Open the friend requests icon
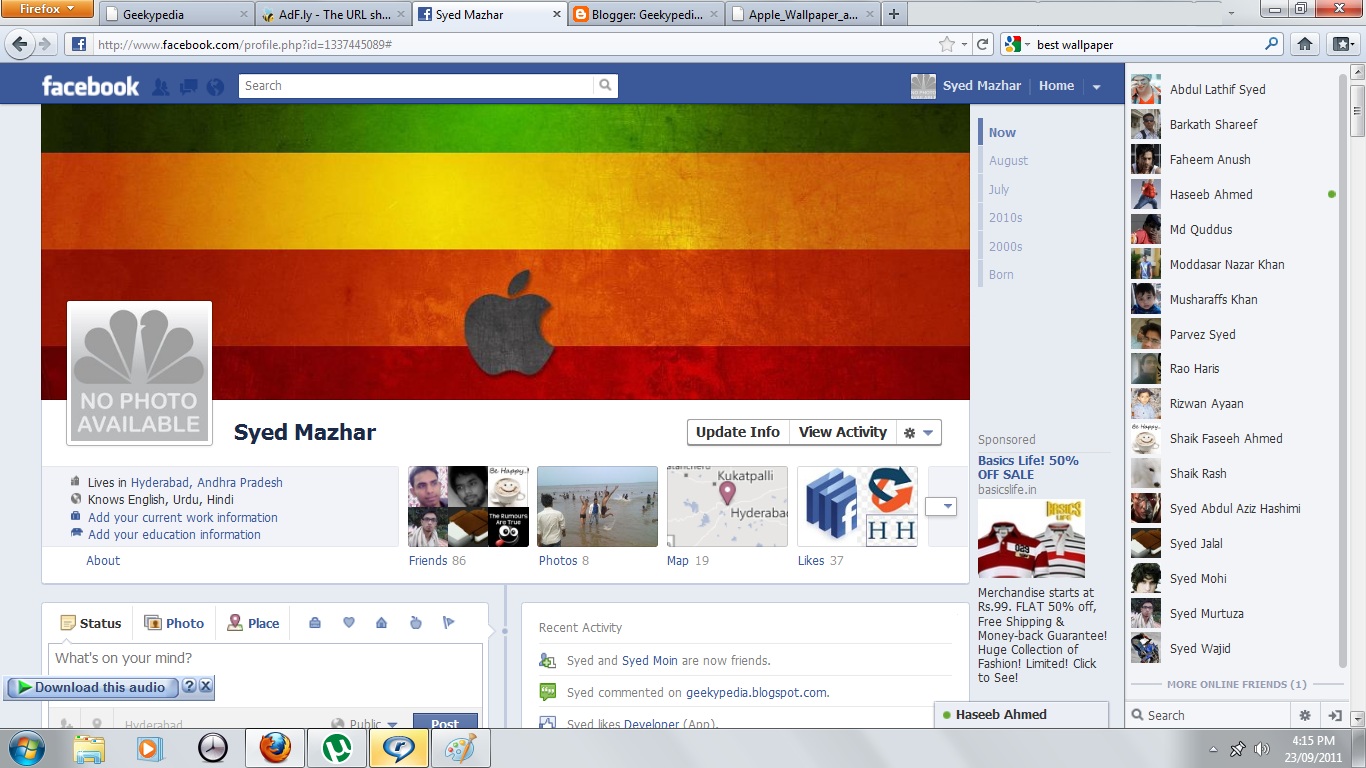Screen dimensions: 1366x768 point(160,86)
